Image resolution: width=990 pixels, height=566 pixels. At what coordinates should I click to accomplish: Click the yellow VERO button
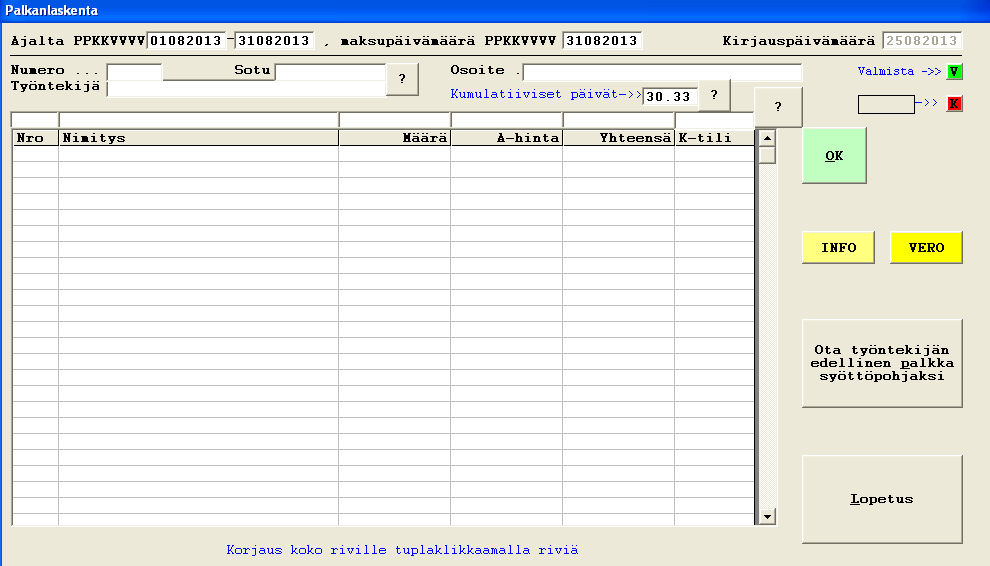click(926, 247)
